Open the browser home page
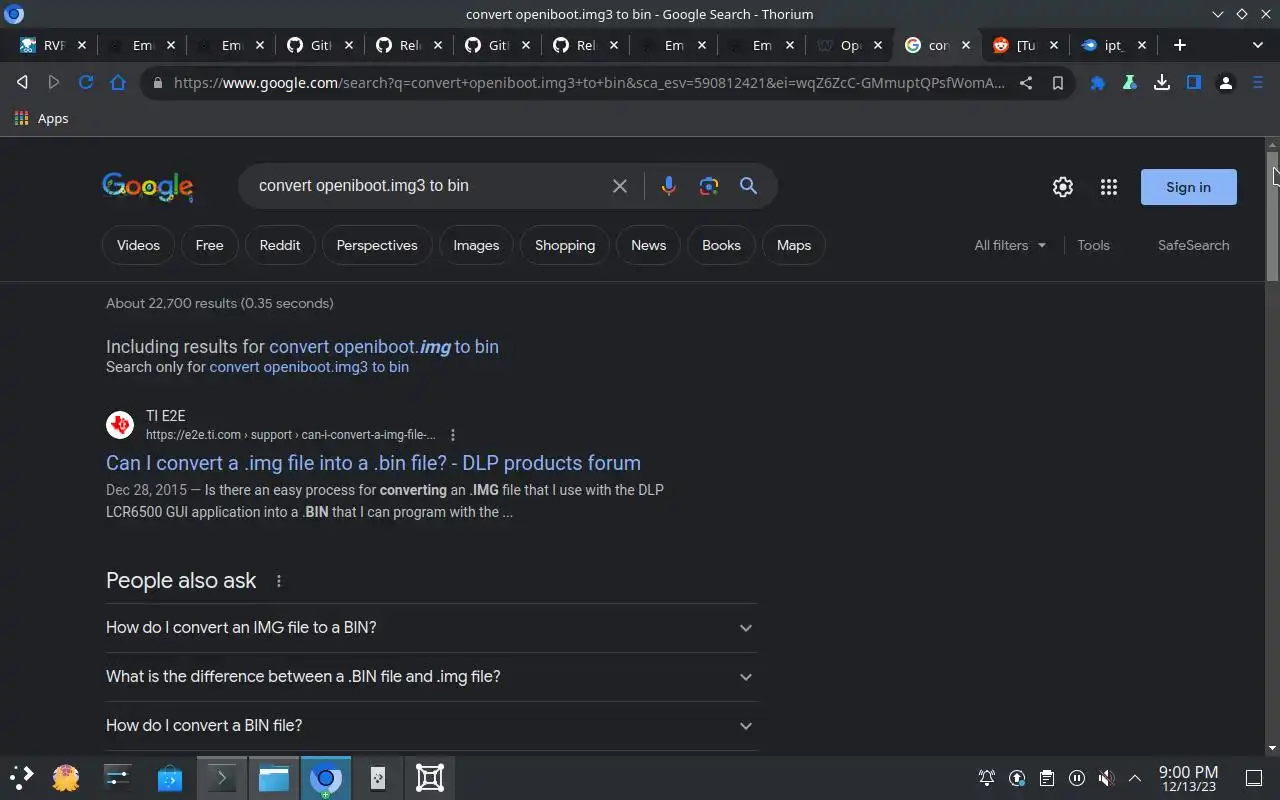 click(x=118, y=83)
